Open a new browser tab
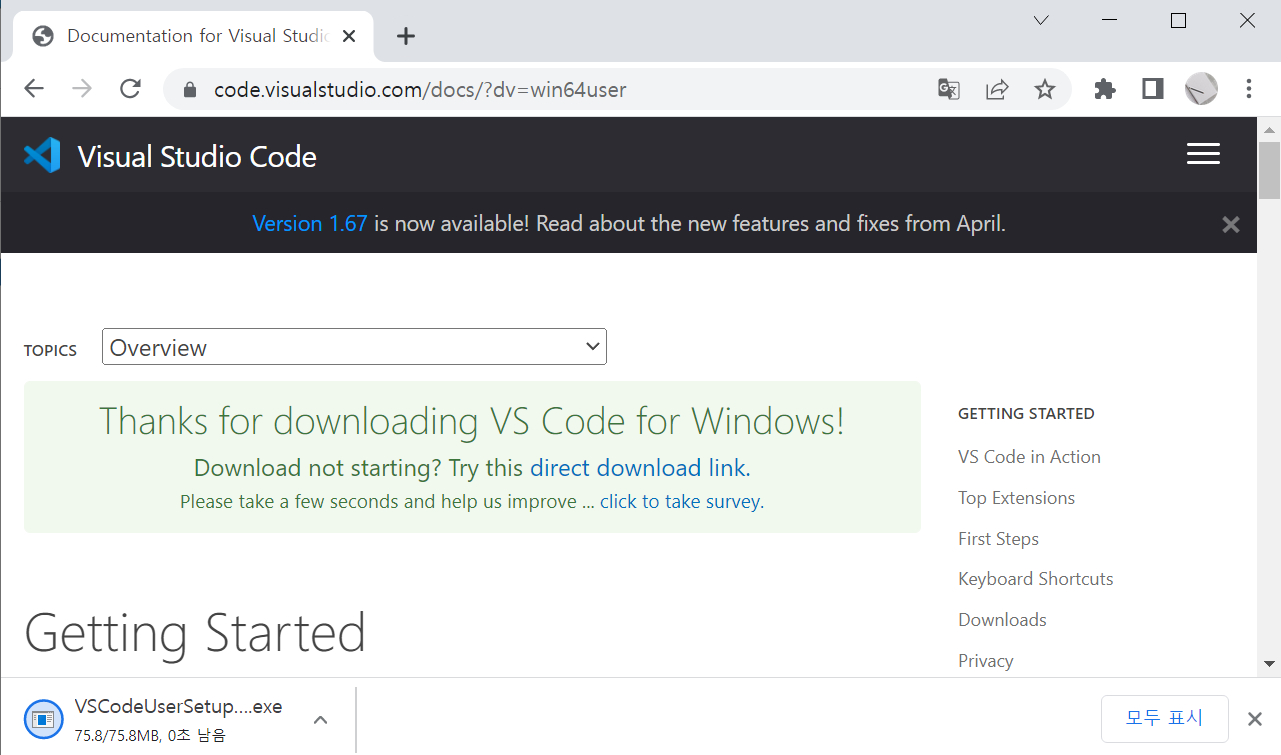 click(x=405, y=36)
